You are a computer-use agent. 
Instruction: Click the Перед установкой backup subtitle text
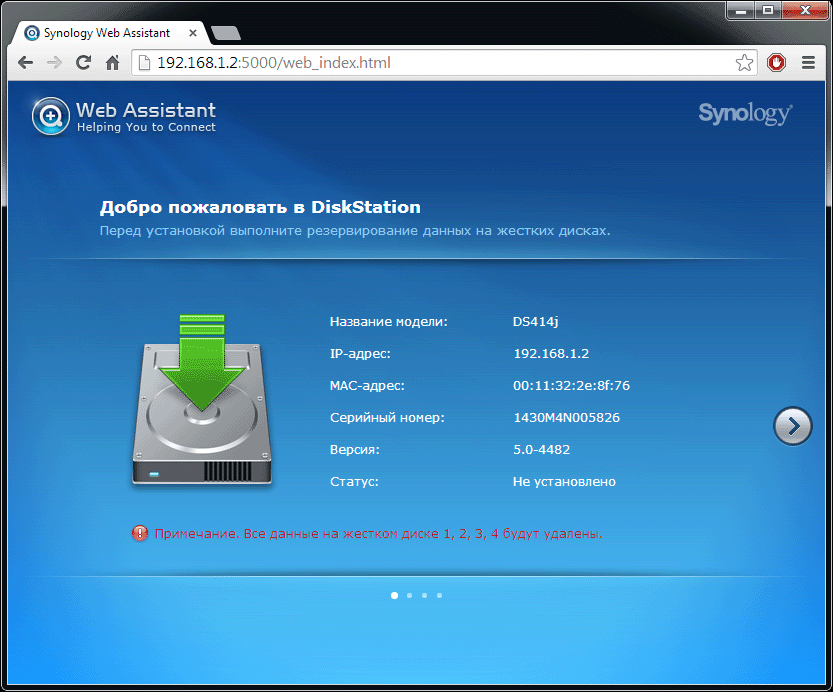[x=355, y=231]
